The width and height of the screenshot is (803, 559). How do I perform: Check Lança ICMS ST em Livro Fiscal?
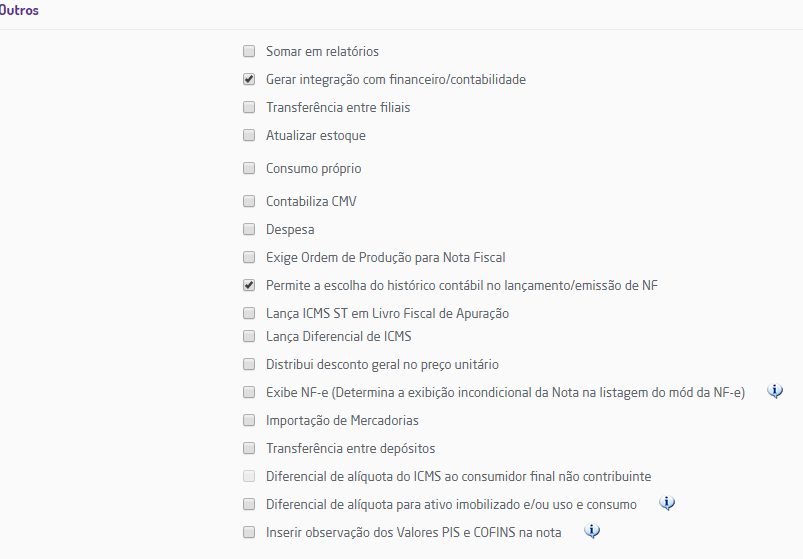pos(249,313)
